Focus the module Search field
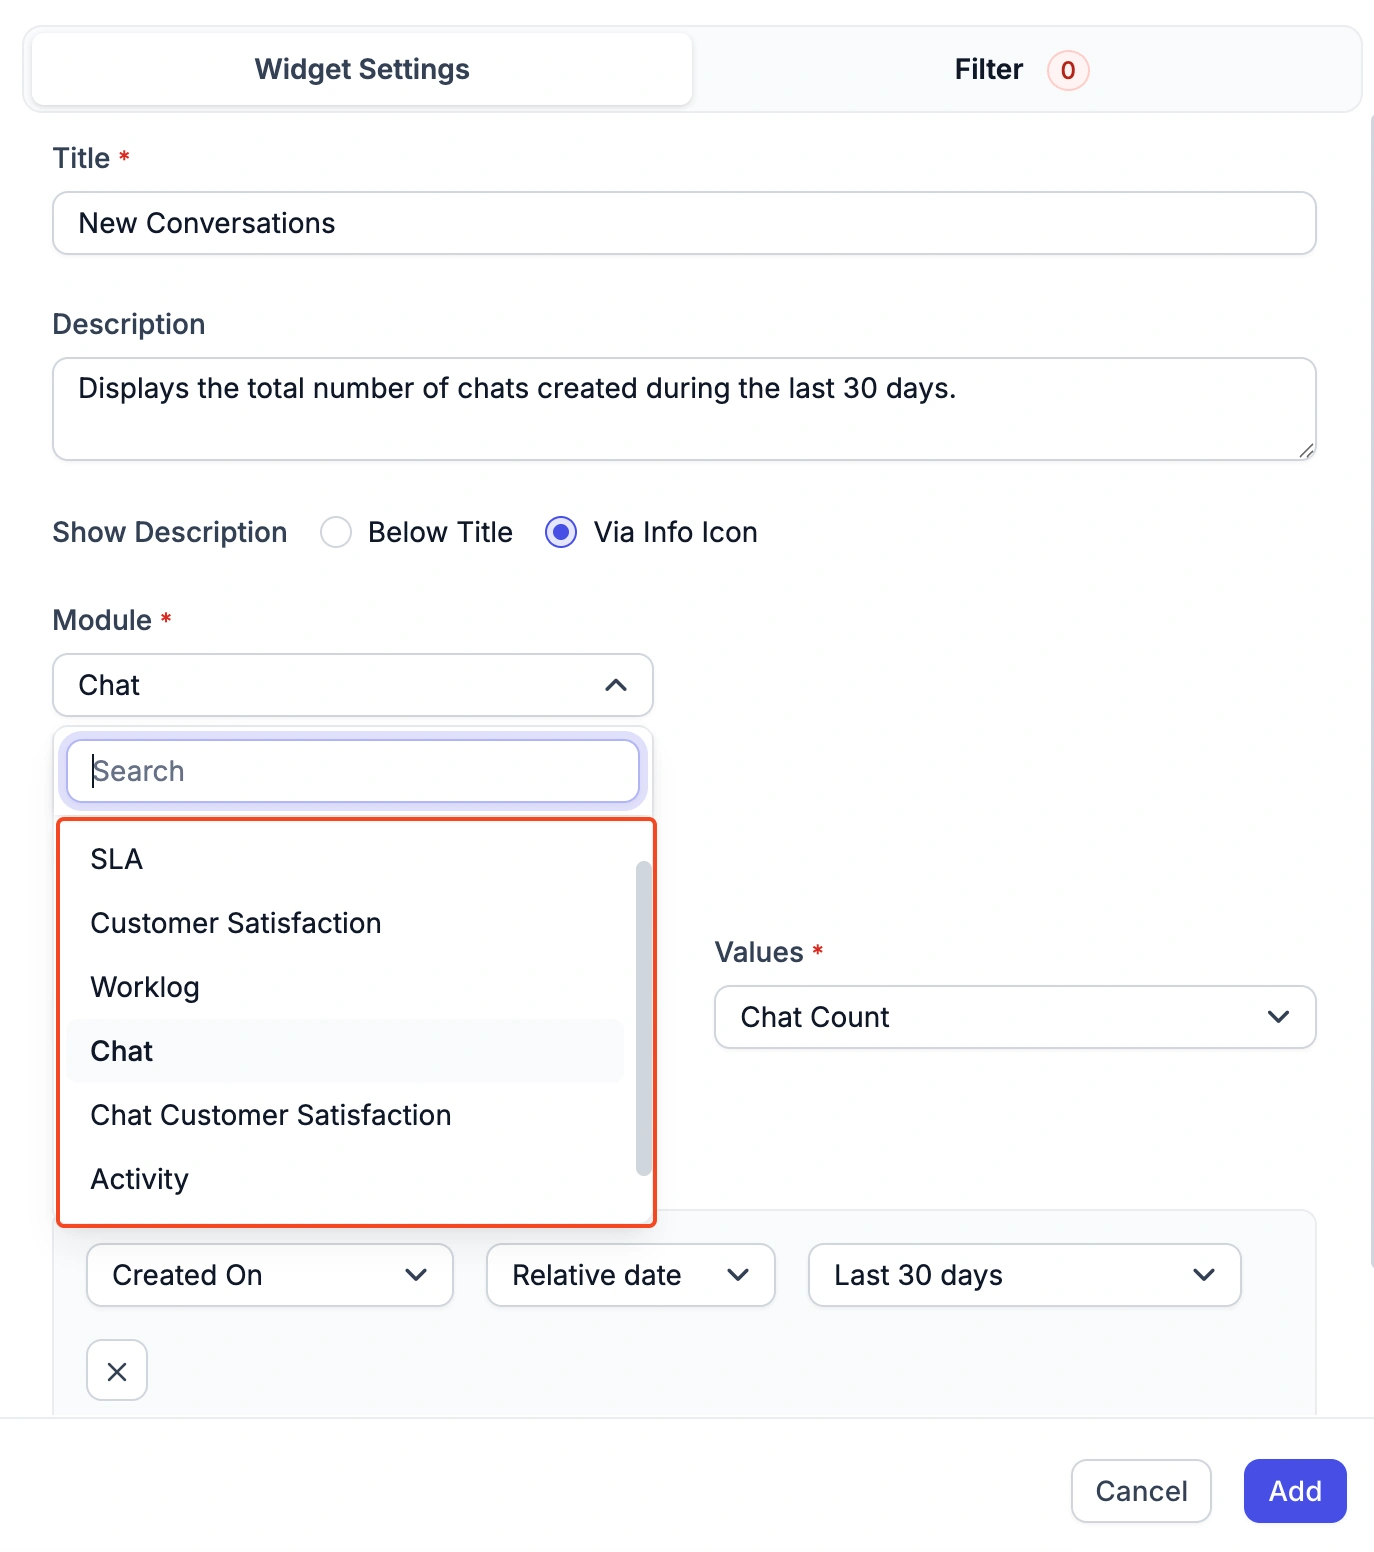The image size is (1374, 1552). [353, 771]
